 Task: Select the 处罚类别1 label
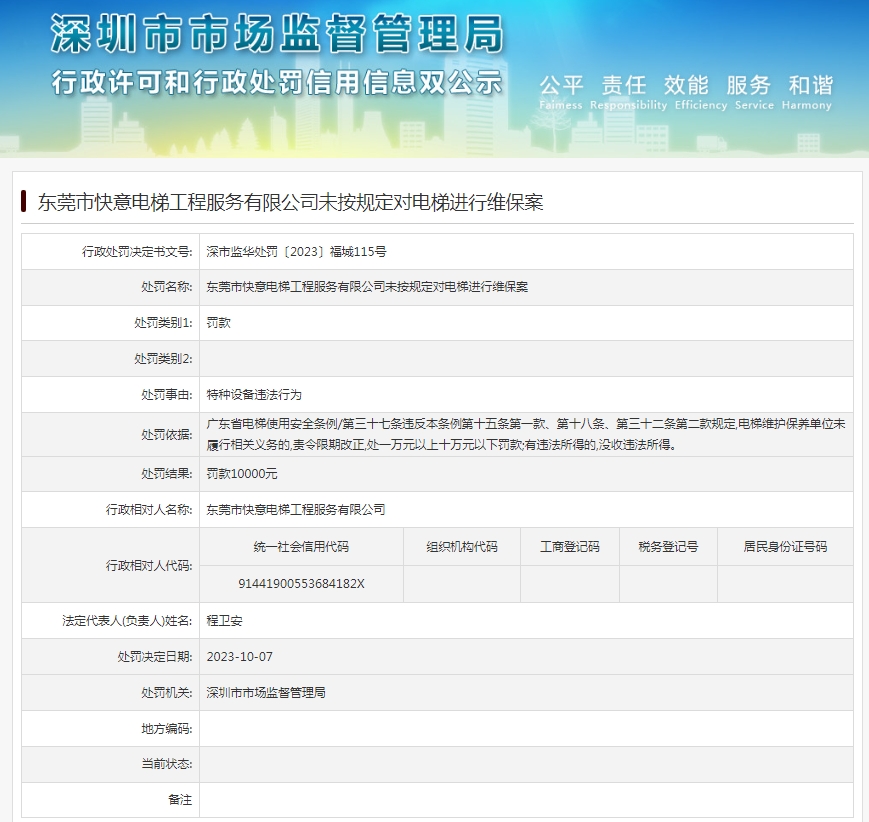pyautogui.click(x=163, y=323)
